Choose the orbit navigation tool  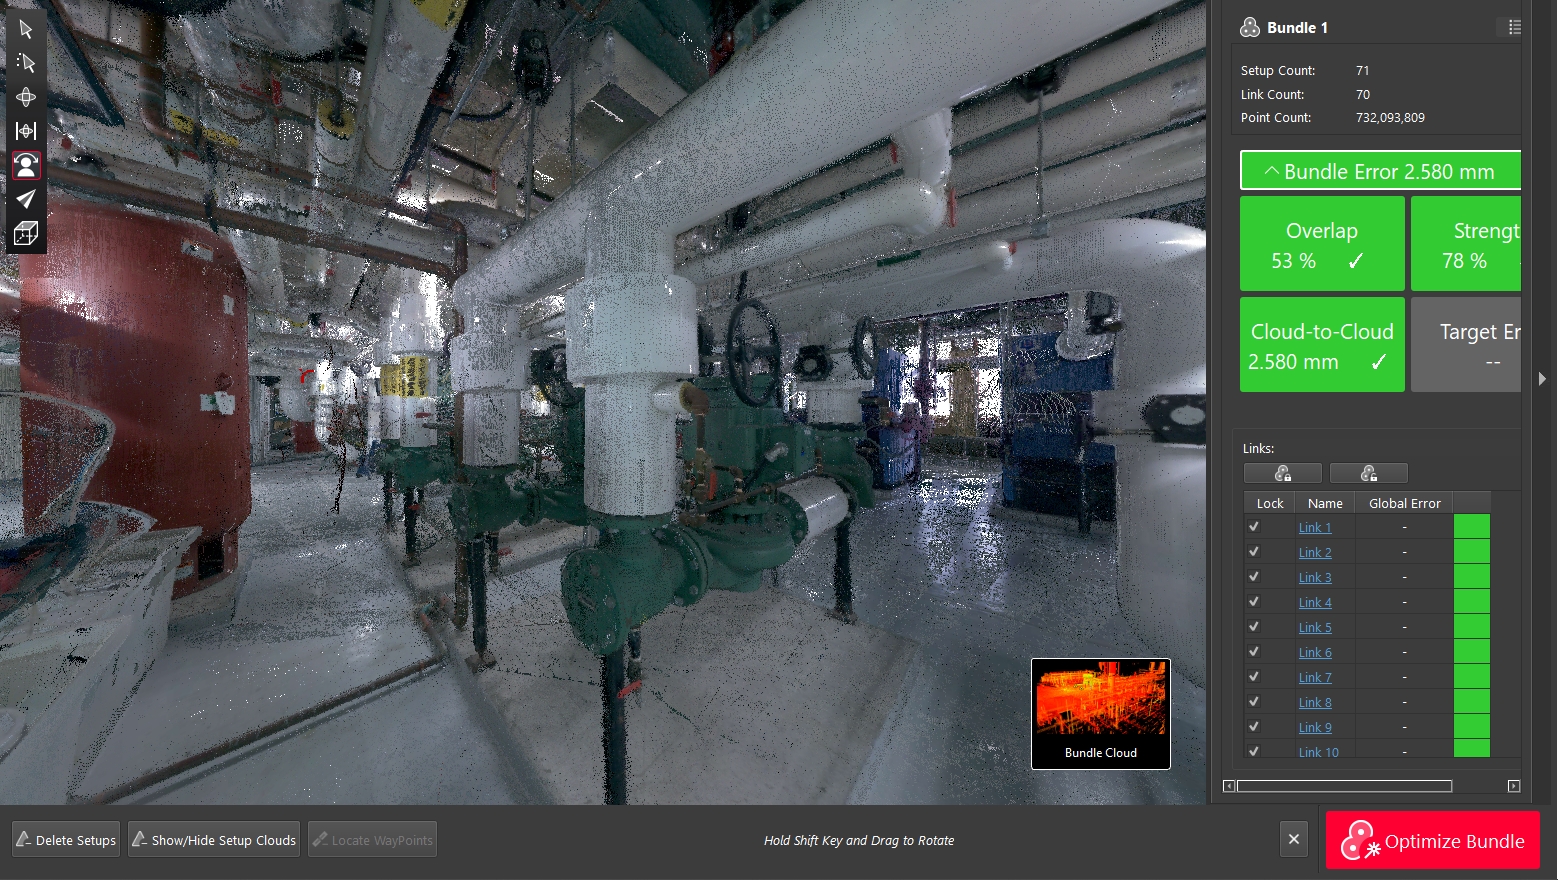(x=26, y=97)
